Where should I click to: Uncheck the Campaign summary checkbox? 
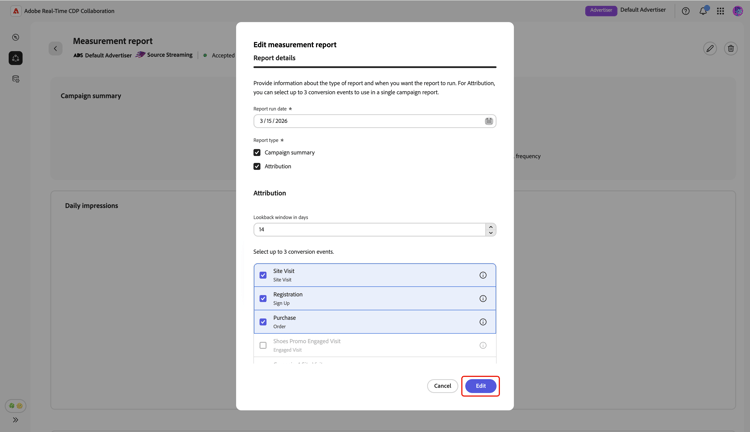tap(257, 153)
